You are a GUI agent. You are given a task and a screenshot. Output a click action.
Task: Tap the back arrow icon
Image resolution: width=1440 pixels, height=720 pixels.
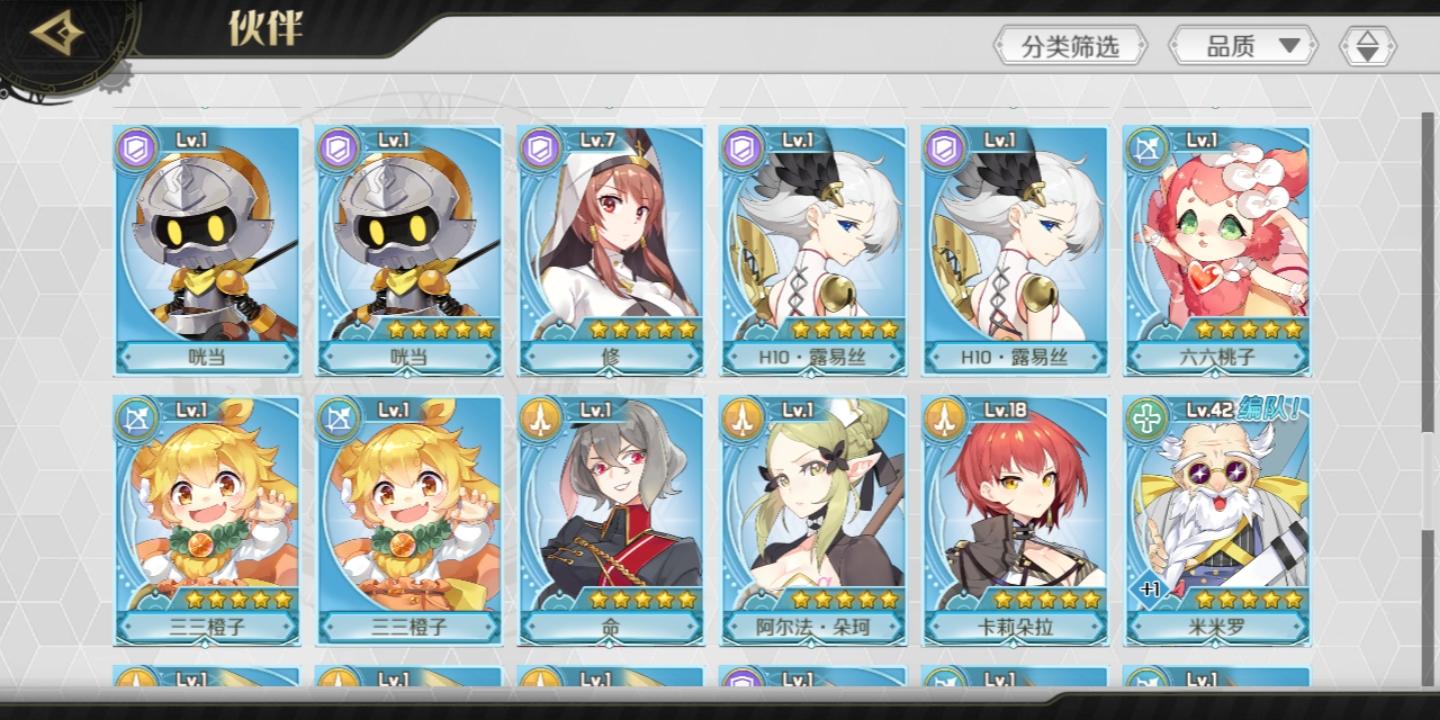pyautogui.click(x=55, y=35)
